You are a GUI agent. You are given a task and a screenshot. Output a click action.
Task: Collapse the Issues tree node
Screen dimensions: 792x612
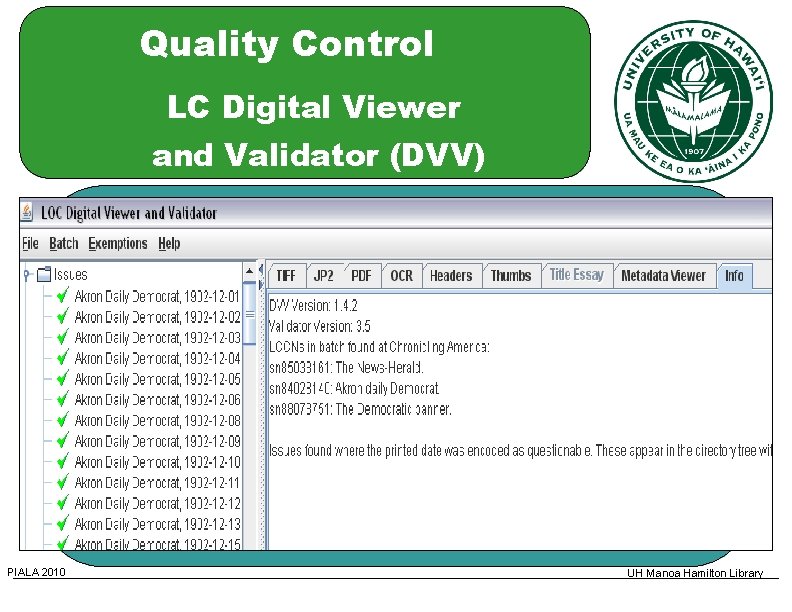click(x=27, y=275)
